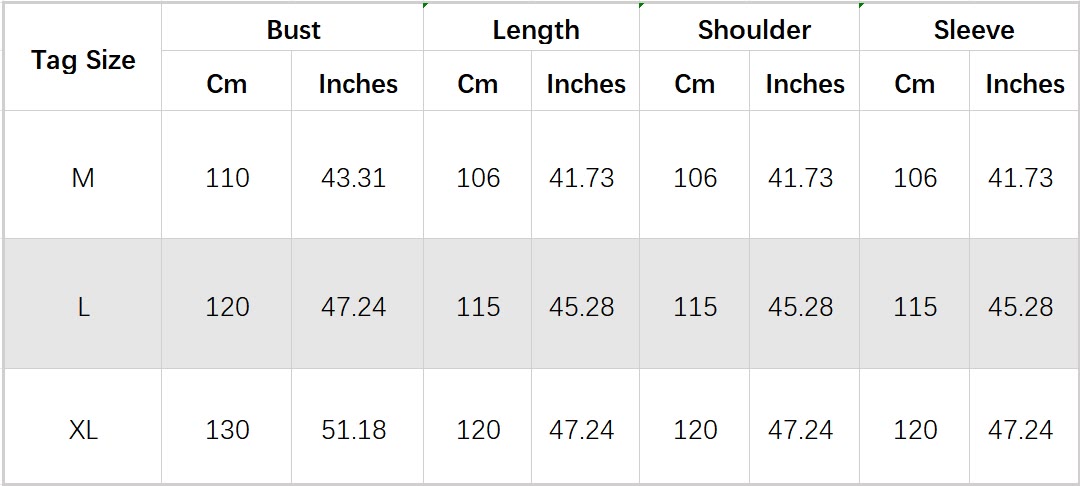Select the 130 bust cm cell
The height and width of the screenshot is (486, 1080).
227,430
